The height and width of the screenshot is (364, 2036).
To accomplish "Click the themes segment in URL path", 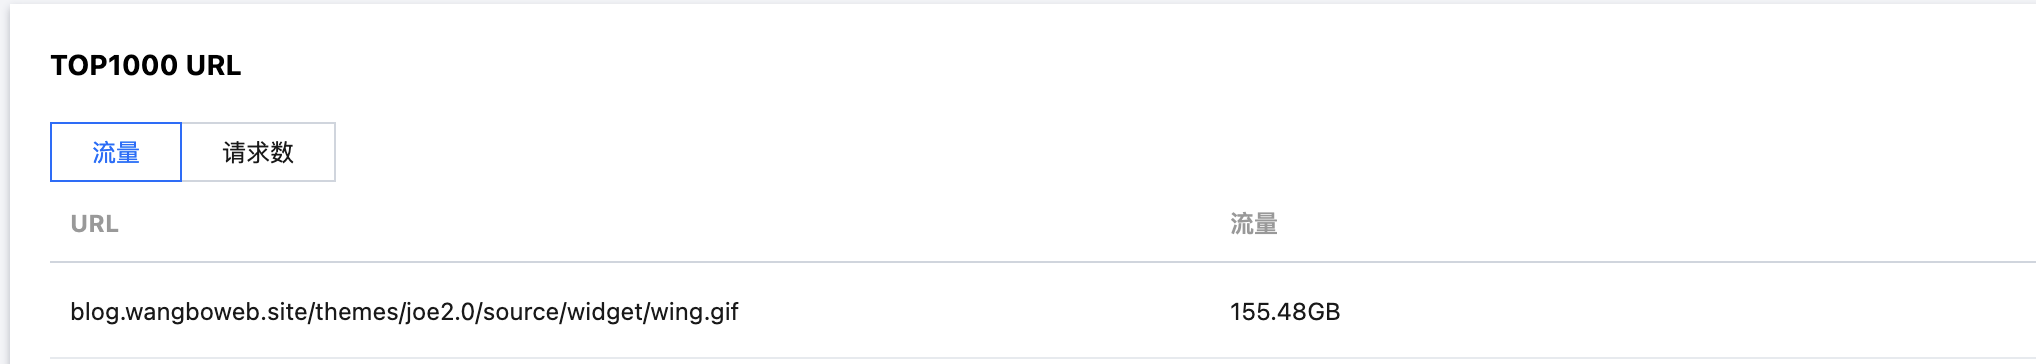I will [x=356, y=312].
